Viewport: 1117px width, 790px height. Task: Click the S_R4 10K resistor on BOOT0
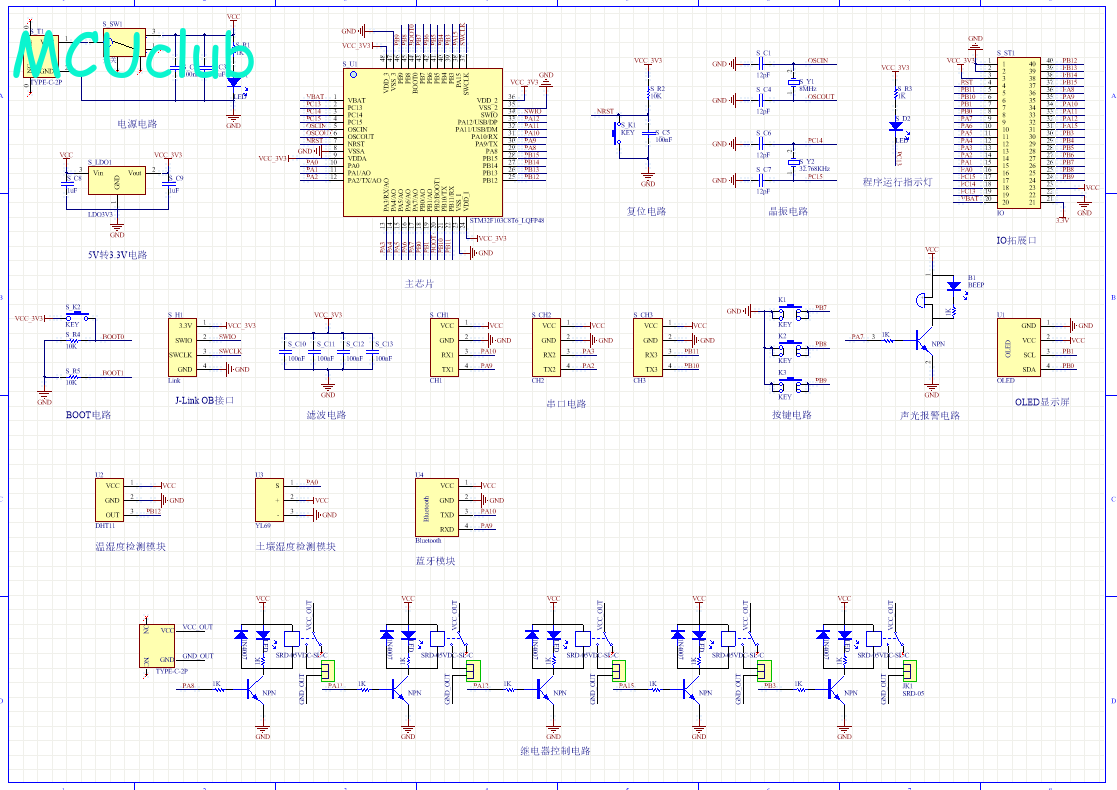(72, 341)
